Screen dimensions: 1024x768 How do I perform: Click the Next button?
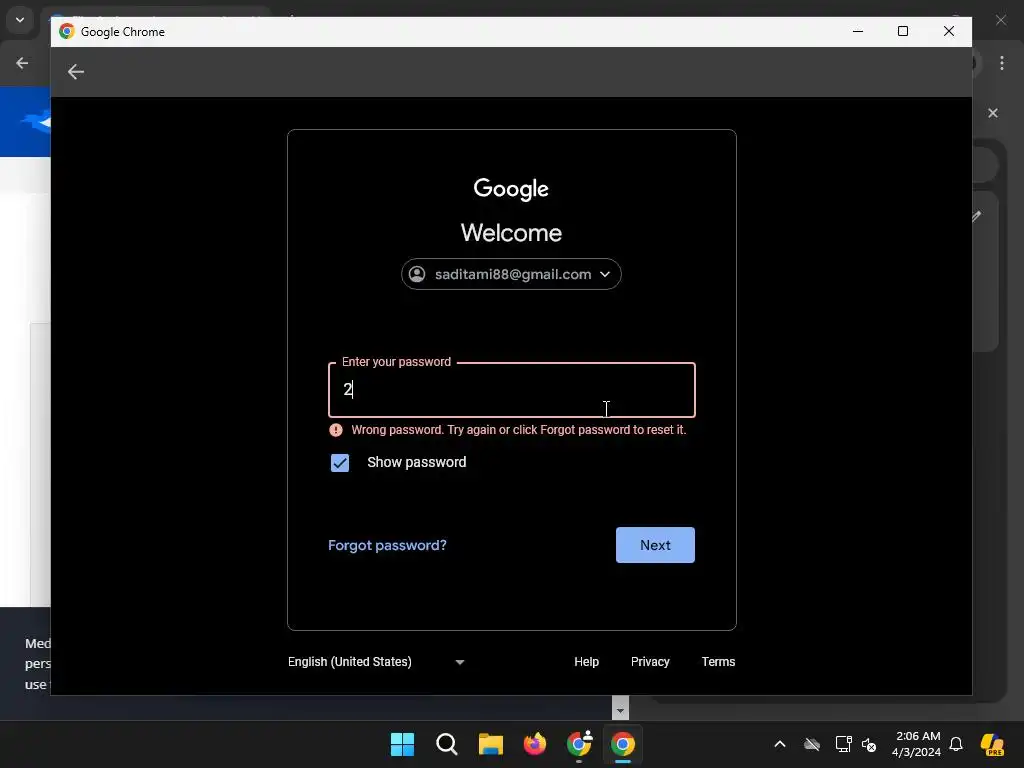tap(655, 545)
